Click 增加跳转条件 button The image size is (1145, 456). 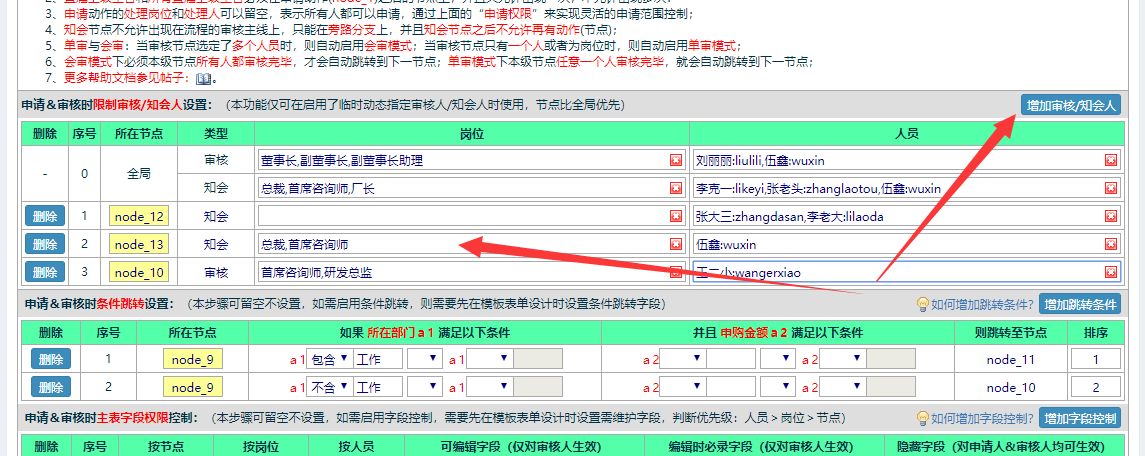pyautogui.click(x=1080, y=305)
